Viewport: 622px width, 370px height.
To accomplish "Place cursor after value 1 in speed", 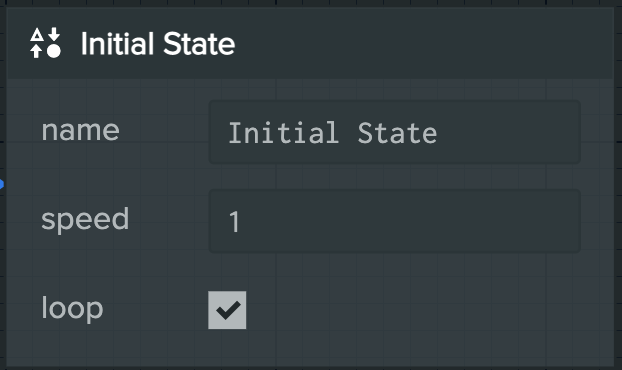I will point(240,221).
